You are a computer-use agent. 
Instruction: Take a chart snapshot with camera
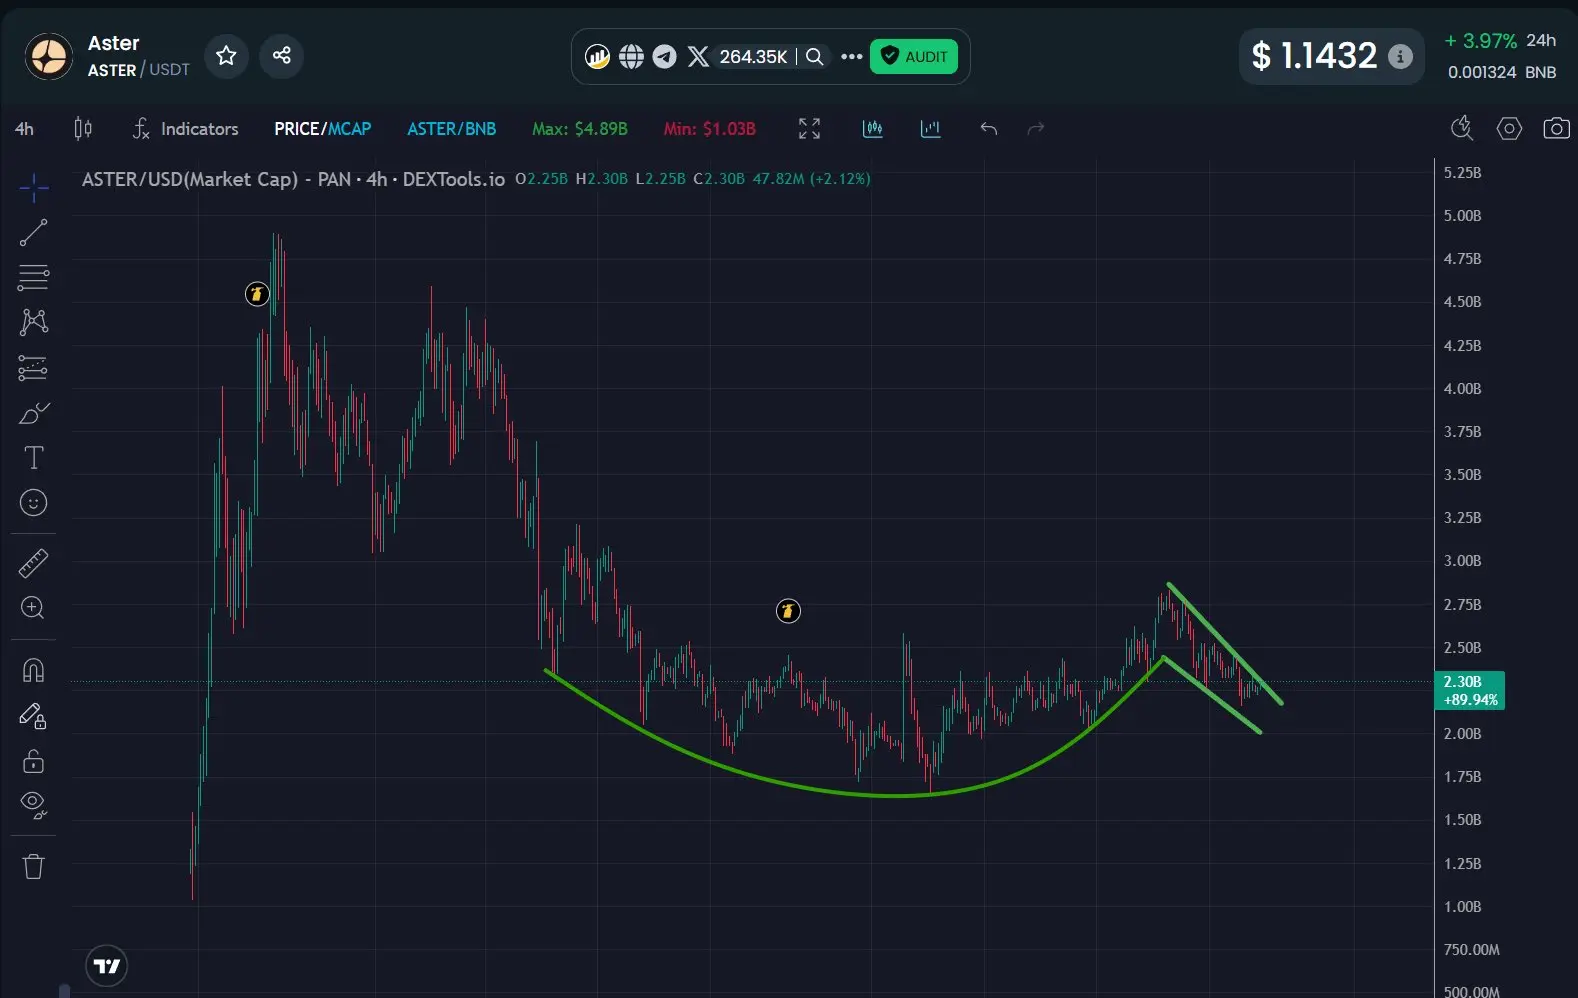[1556, 128]
